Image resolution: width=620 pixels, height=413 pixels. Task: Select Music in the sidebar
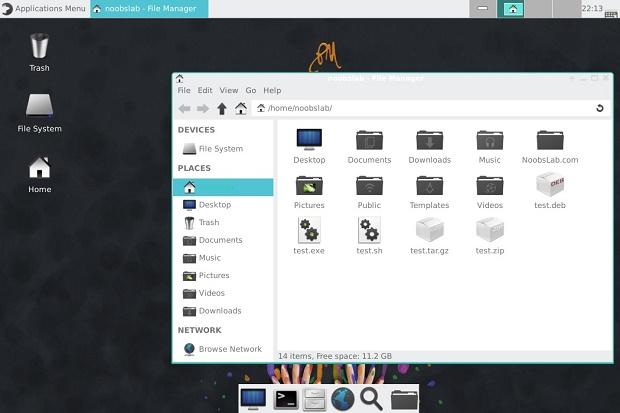(223, 258)
